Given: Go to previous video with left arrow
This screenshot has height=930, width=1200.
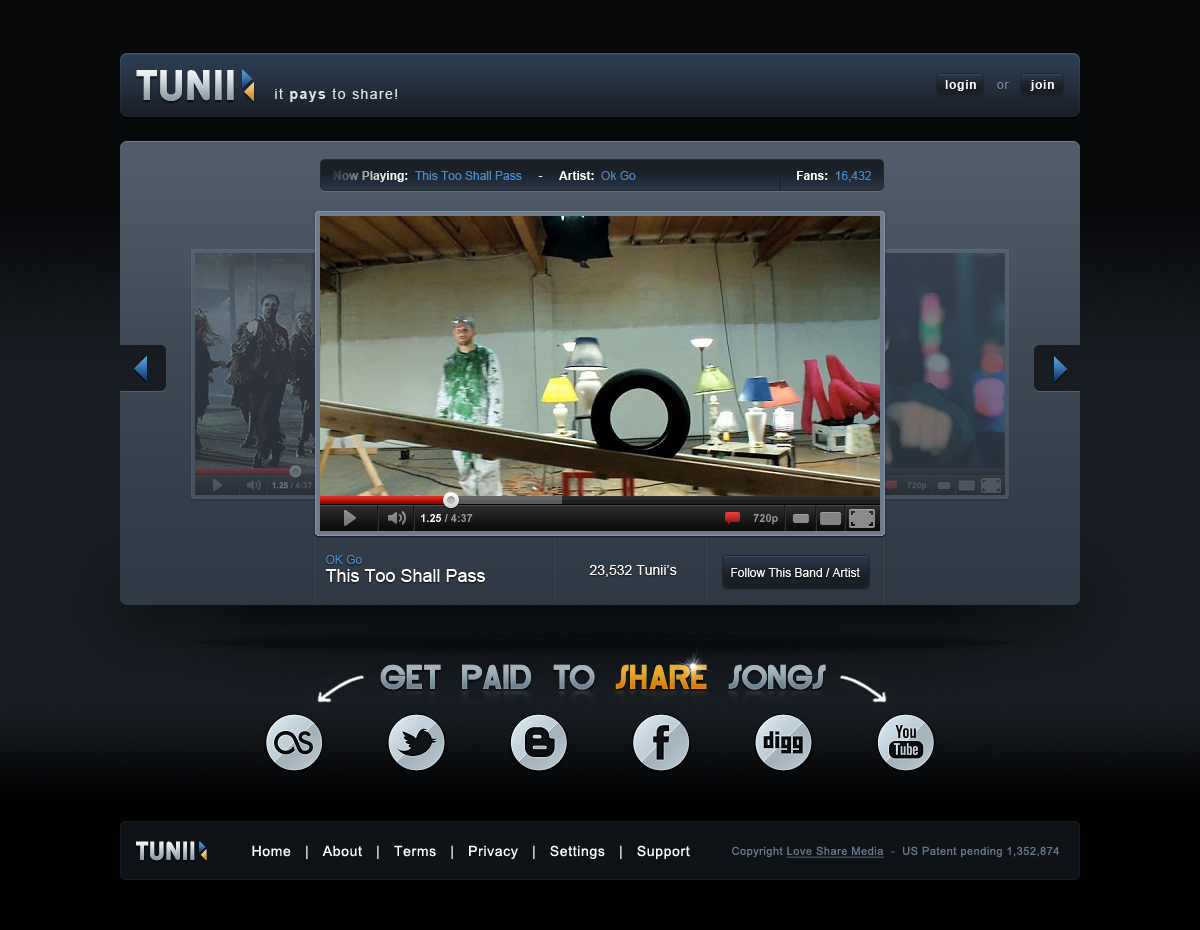Looking at the screenshot, I should [143, 368].
